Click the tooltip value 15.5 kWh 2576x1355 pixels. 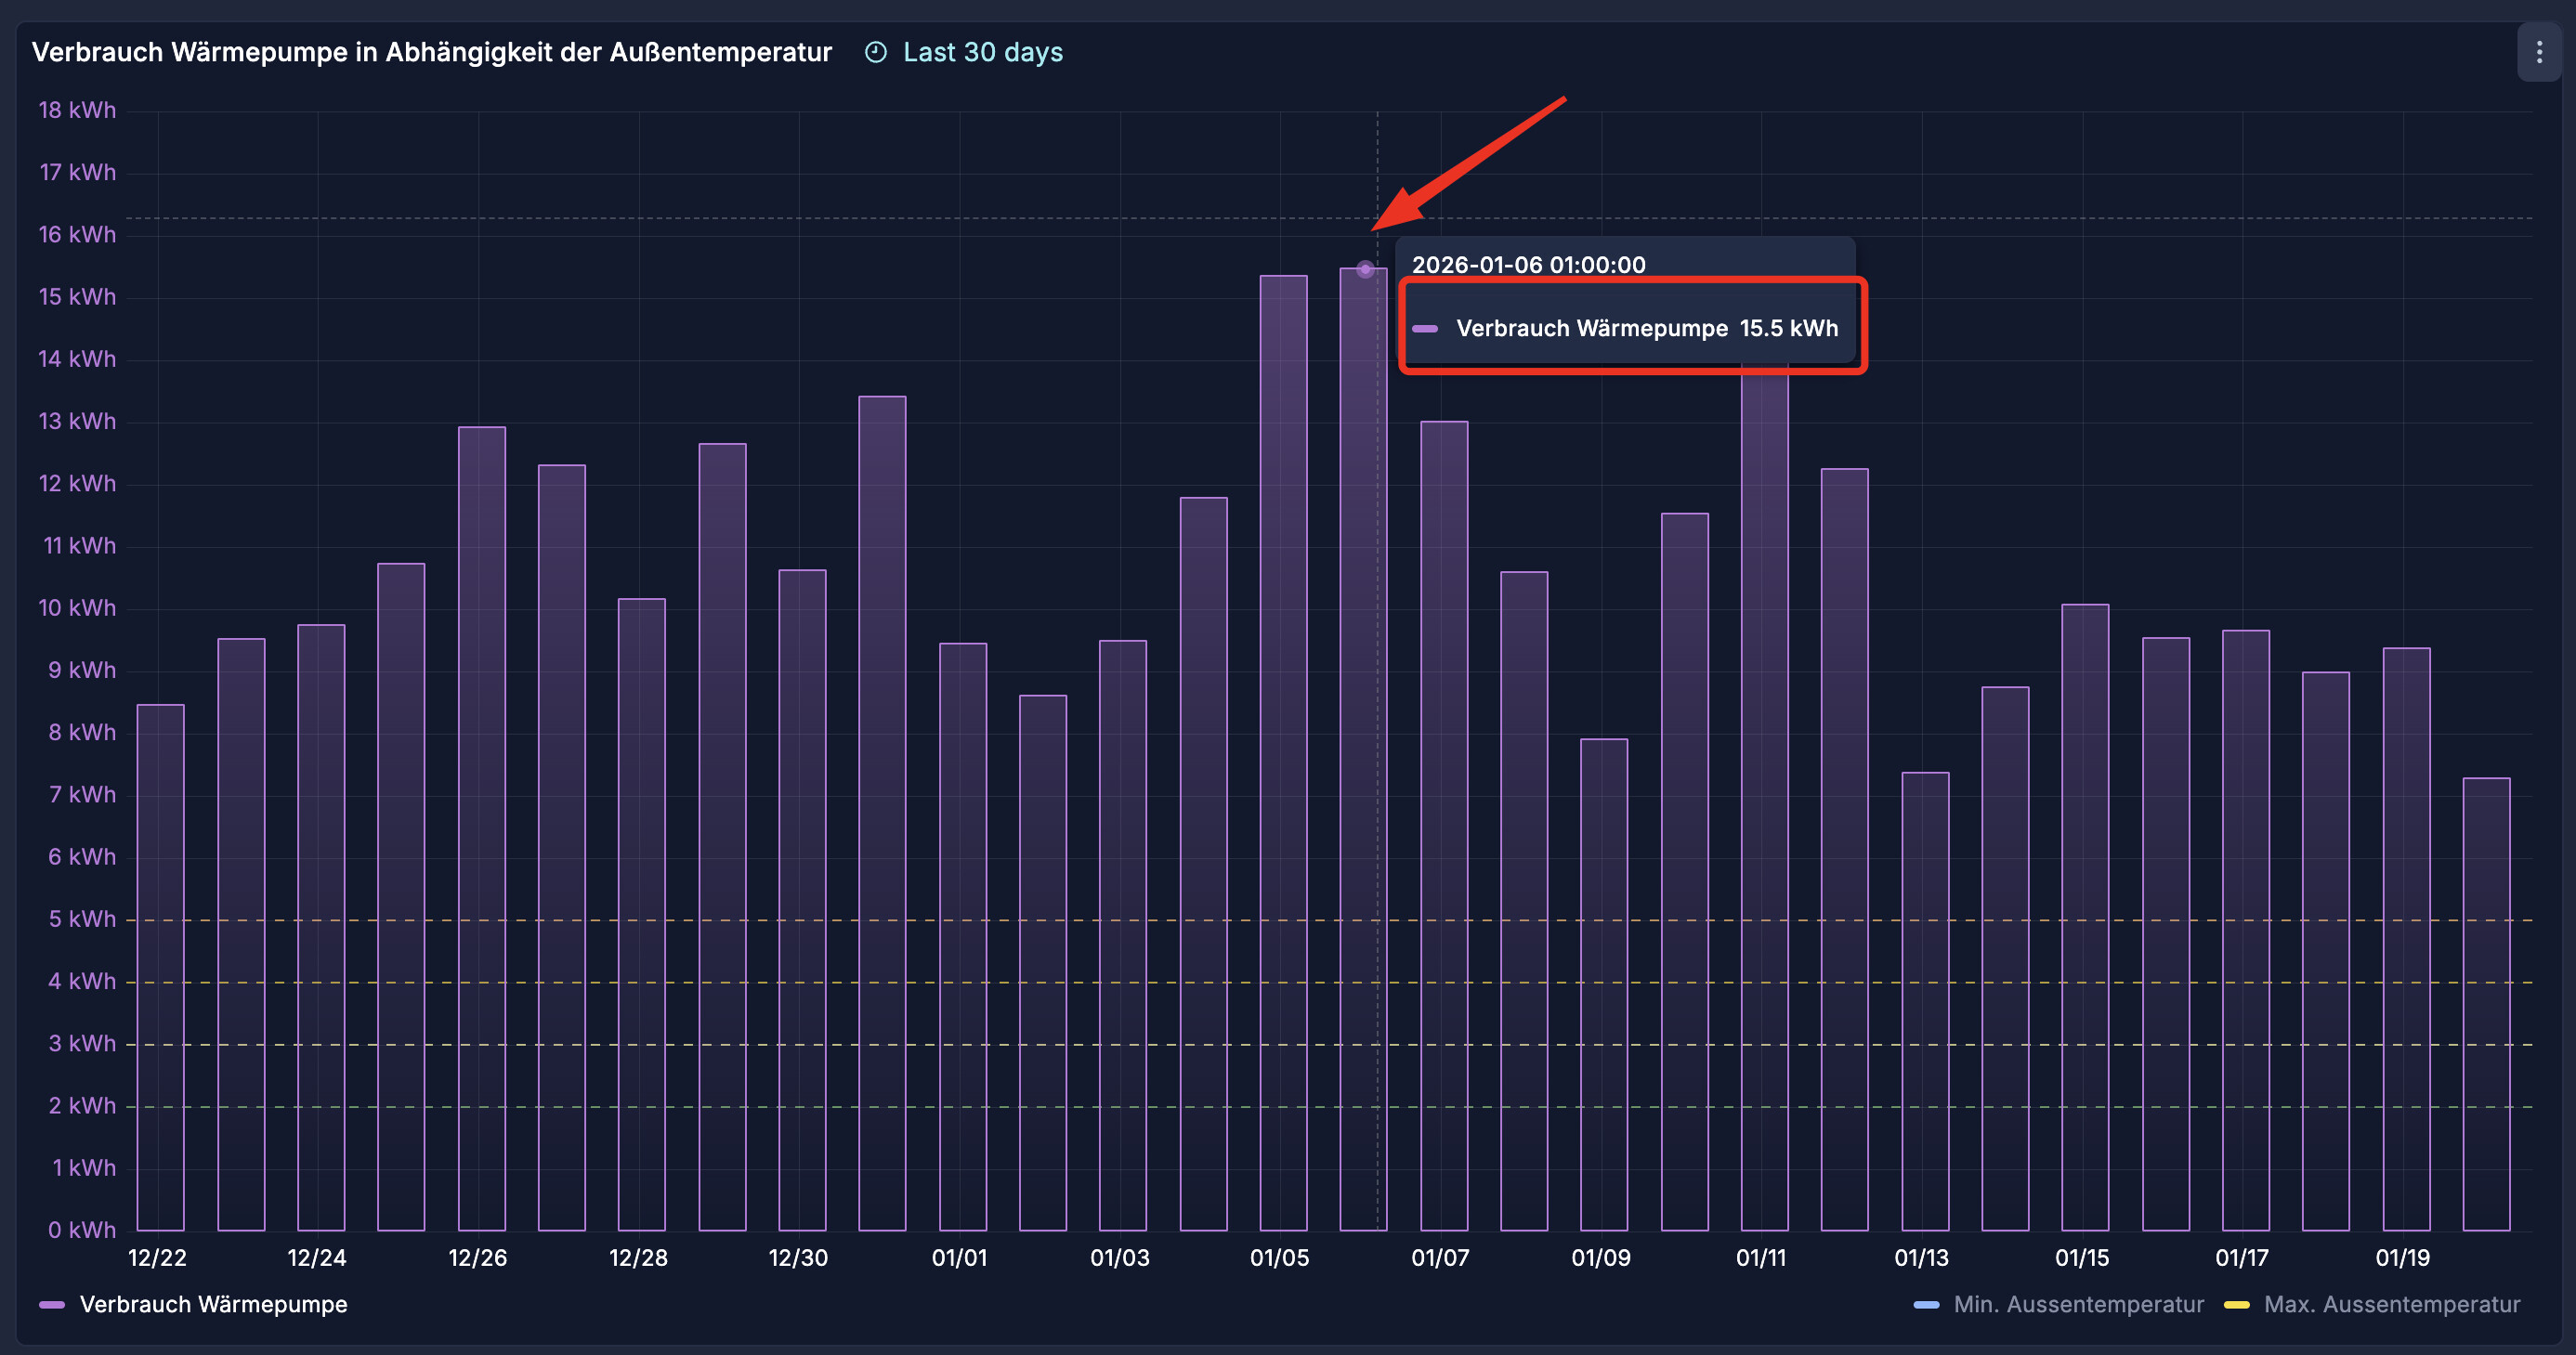1788,328
